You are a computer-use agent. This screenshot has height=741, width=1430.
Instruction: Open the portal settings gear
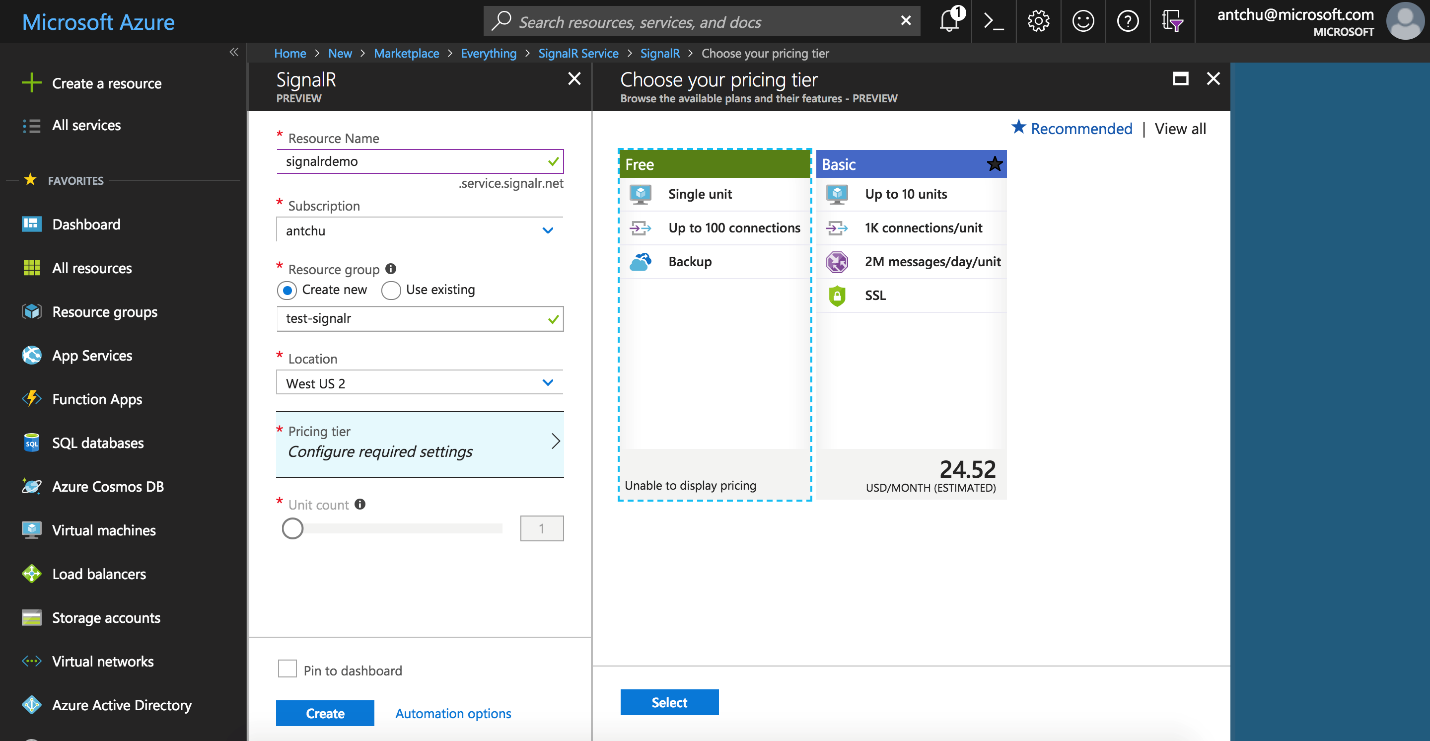coord(1039,21)
